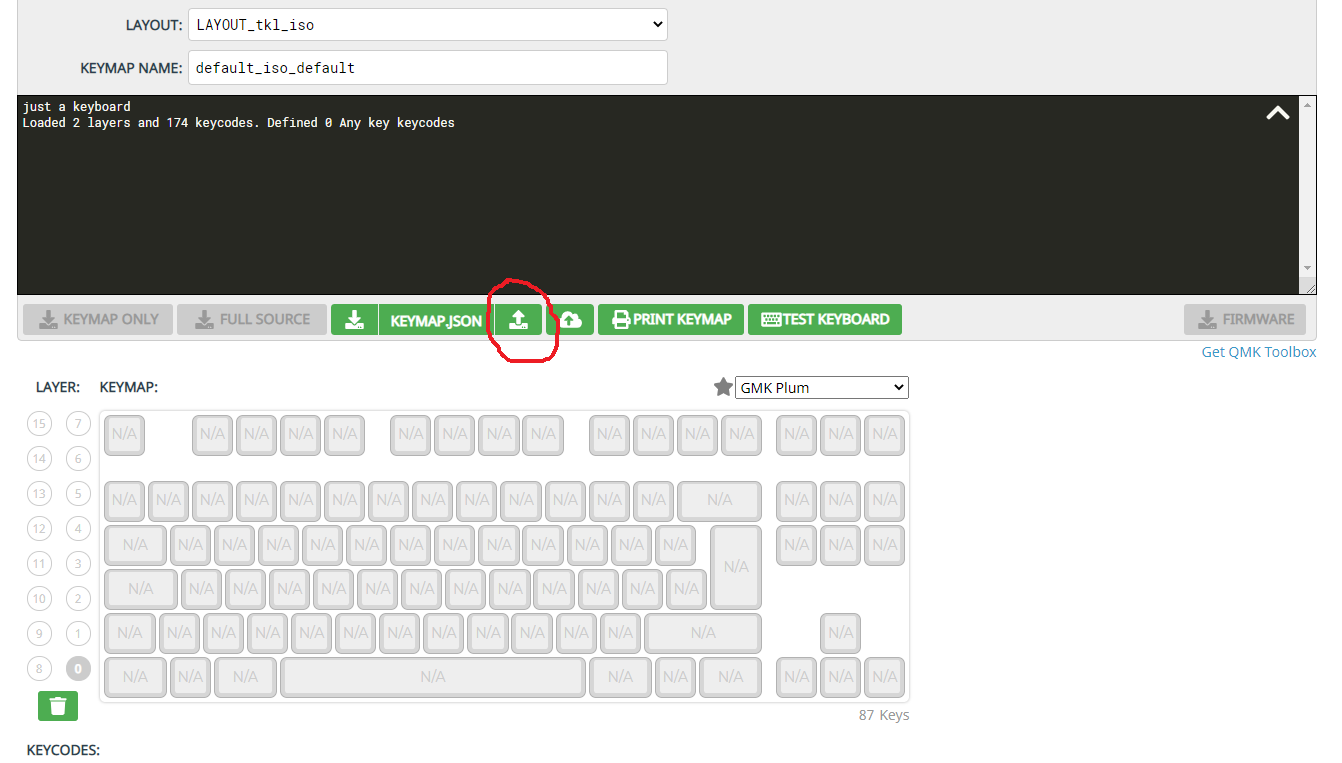Click the star favorite colorway icon
The width and height of the screenshot is (1342, 763).
(723, 387)
